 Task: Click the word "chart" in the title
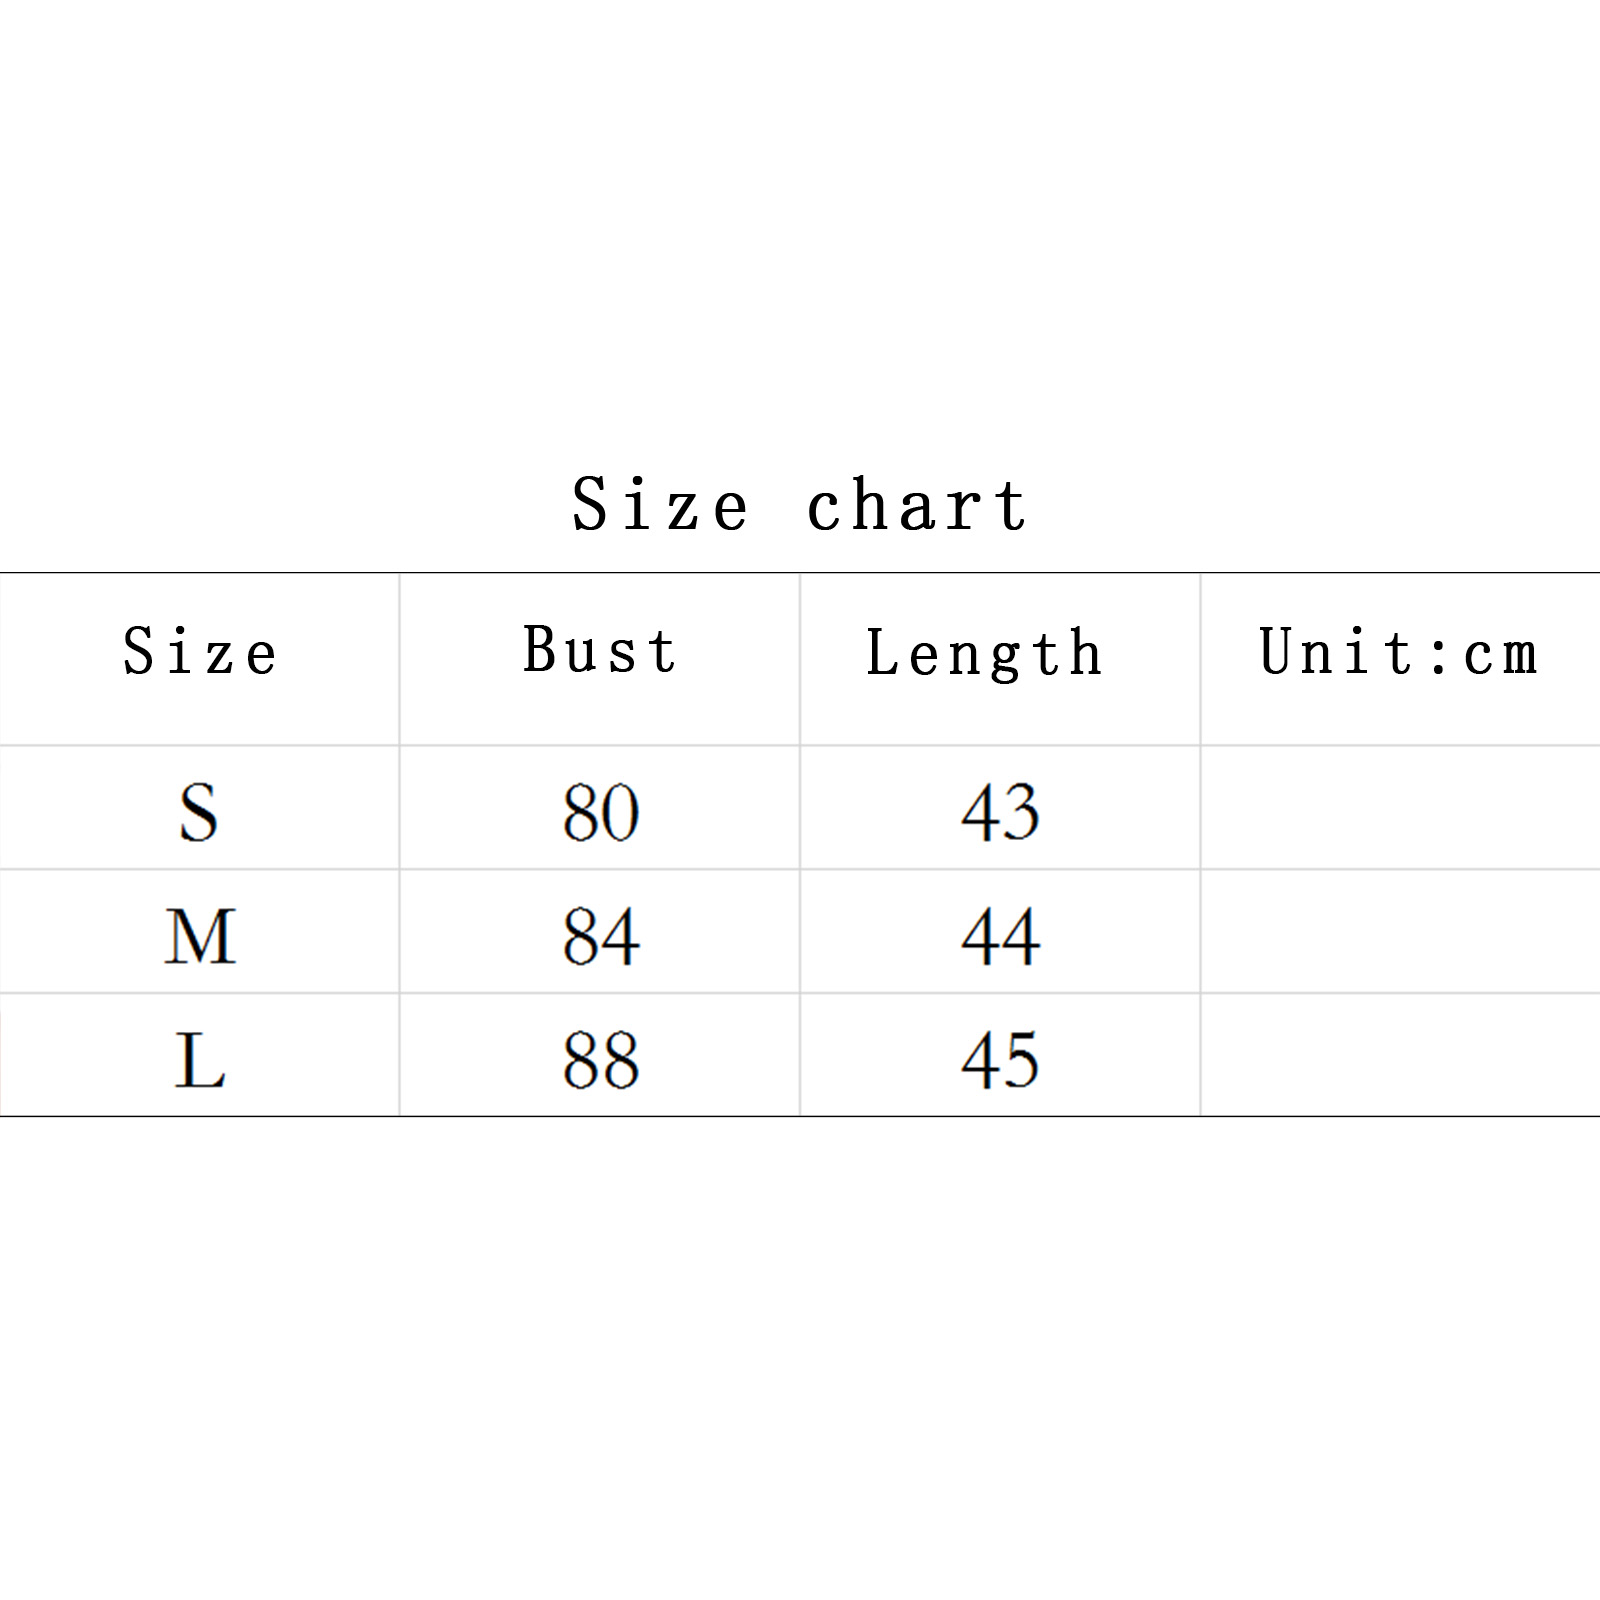[916, 504]
